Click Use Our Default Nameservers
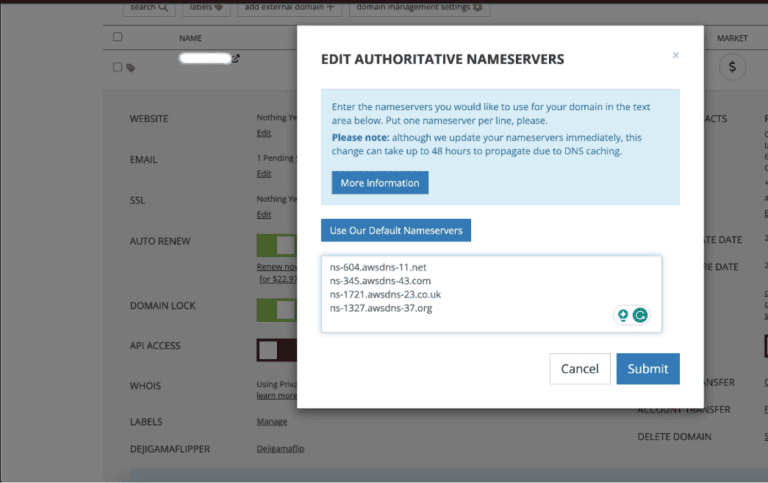768x483 pixels. coord(396,230)
